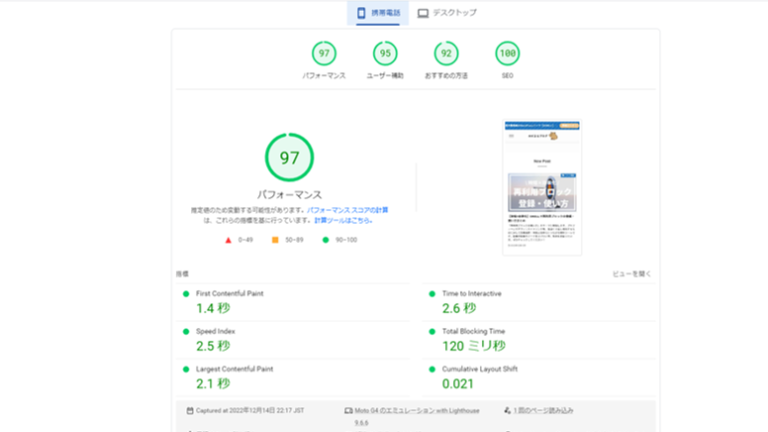This screenshot has width=768, height=432.
Task: Click the red triangle 0–49 legend icon
Action: point(228,240)
